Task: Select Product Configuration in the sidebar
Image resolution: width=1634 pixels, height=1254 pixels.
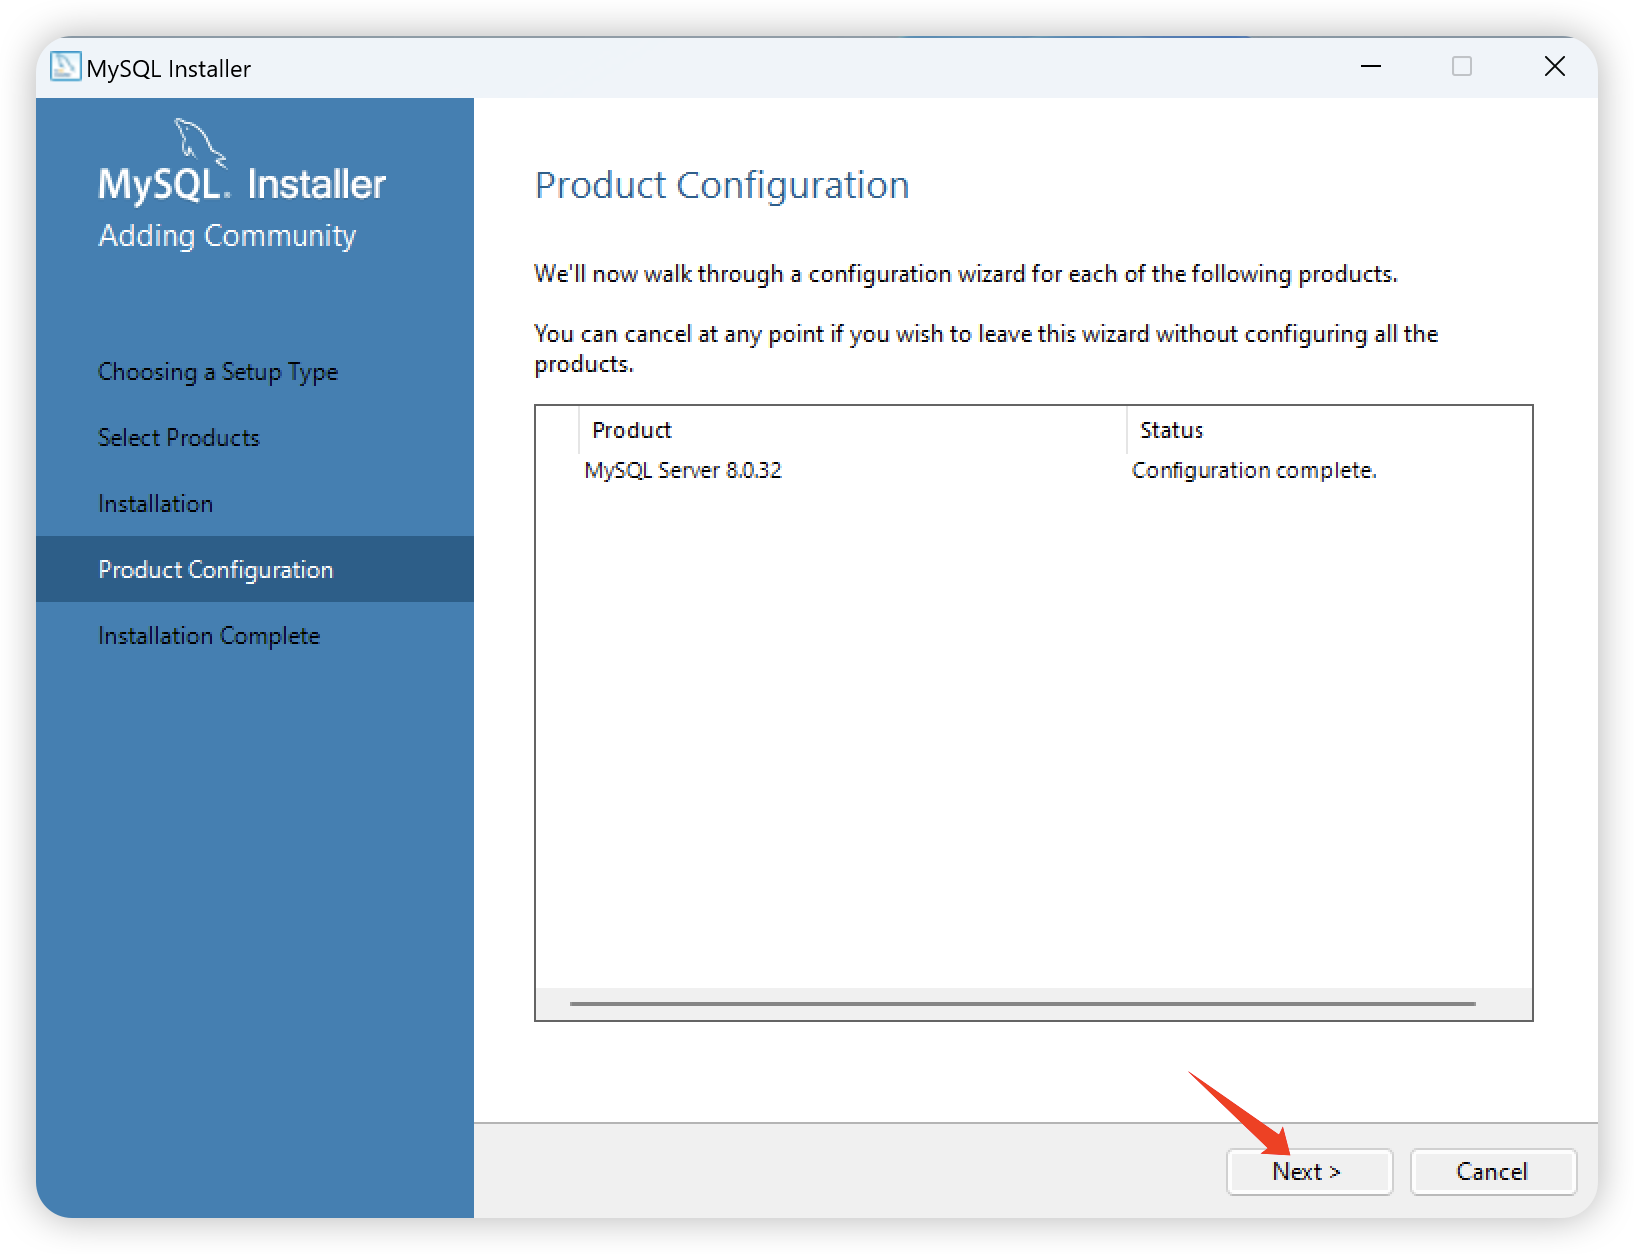Action: (x=255, y=569)
